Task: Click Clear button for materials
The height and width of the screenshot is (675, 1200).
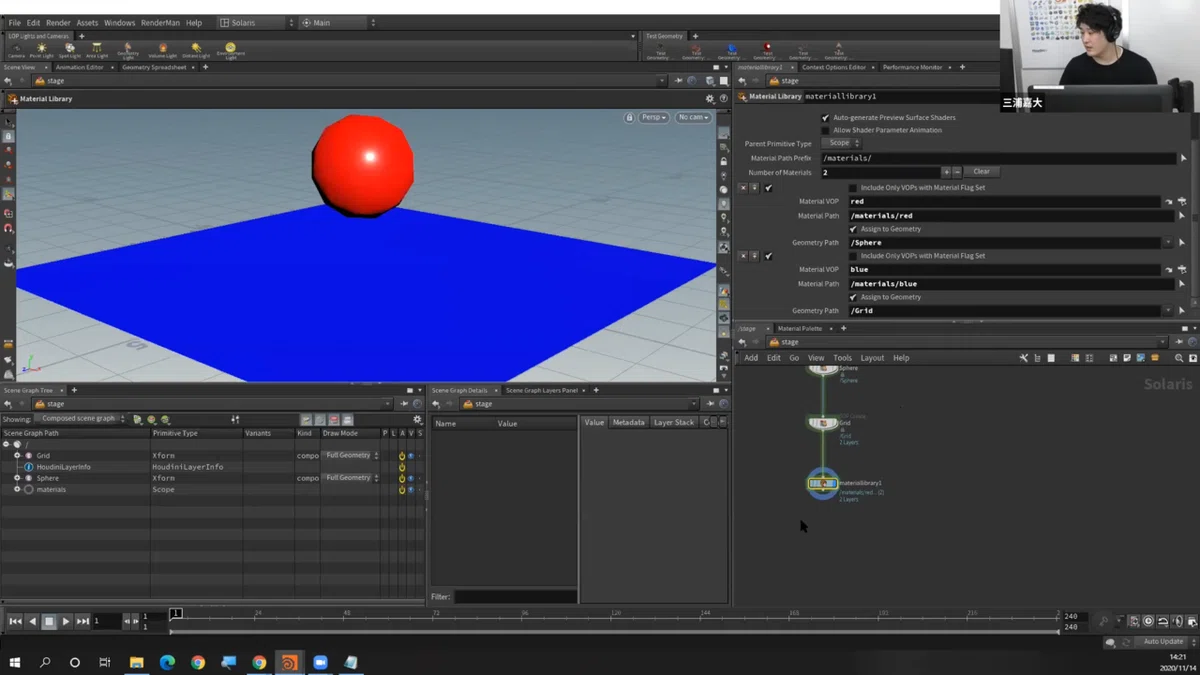Action: pos(981,172)
